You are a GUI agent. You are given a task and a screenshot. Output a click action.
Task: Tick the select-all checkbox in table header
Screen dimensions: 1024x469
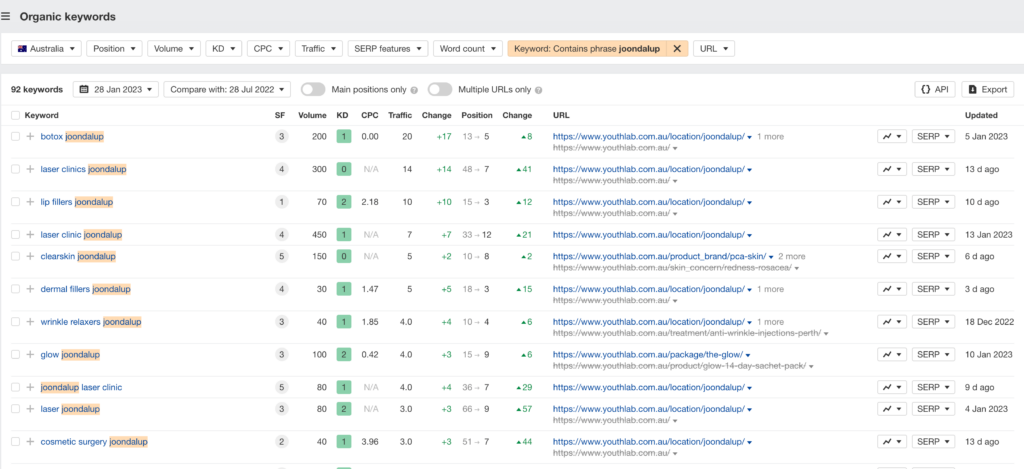[15, 115]
